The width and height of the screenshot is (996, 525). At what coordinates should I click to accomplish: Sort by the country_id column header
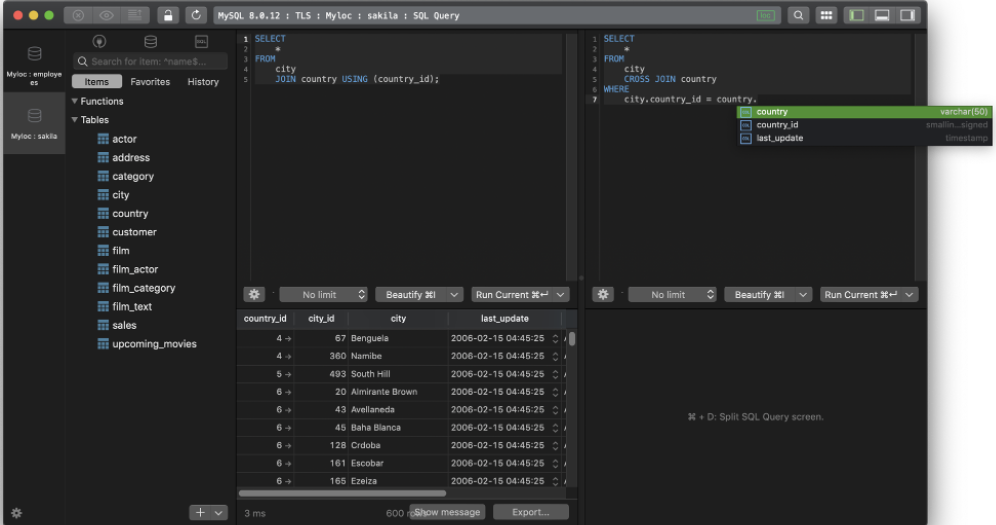[265, 319]
